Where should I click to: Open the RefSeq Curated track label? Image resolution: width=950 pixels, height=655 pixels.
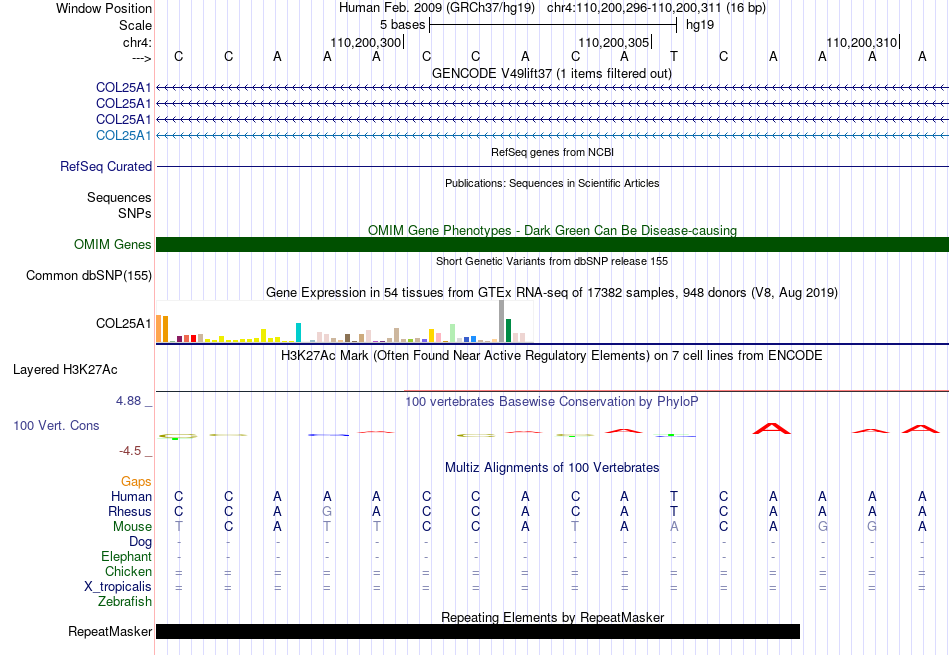106,166
